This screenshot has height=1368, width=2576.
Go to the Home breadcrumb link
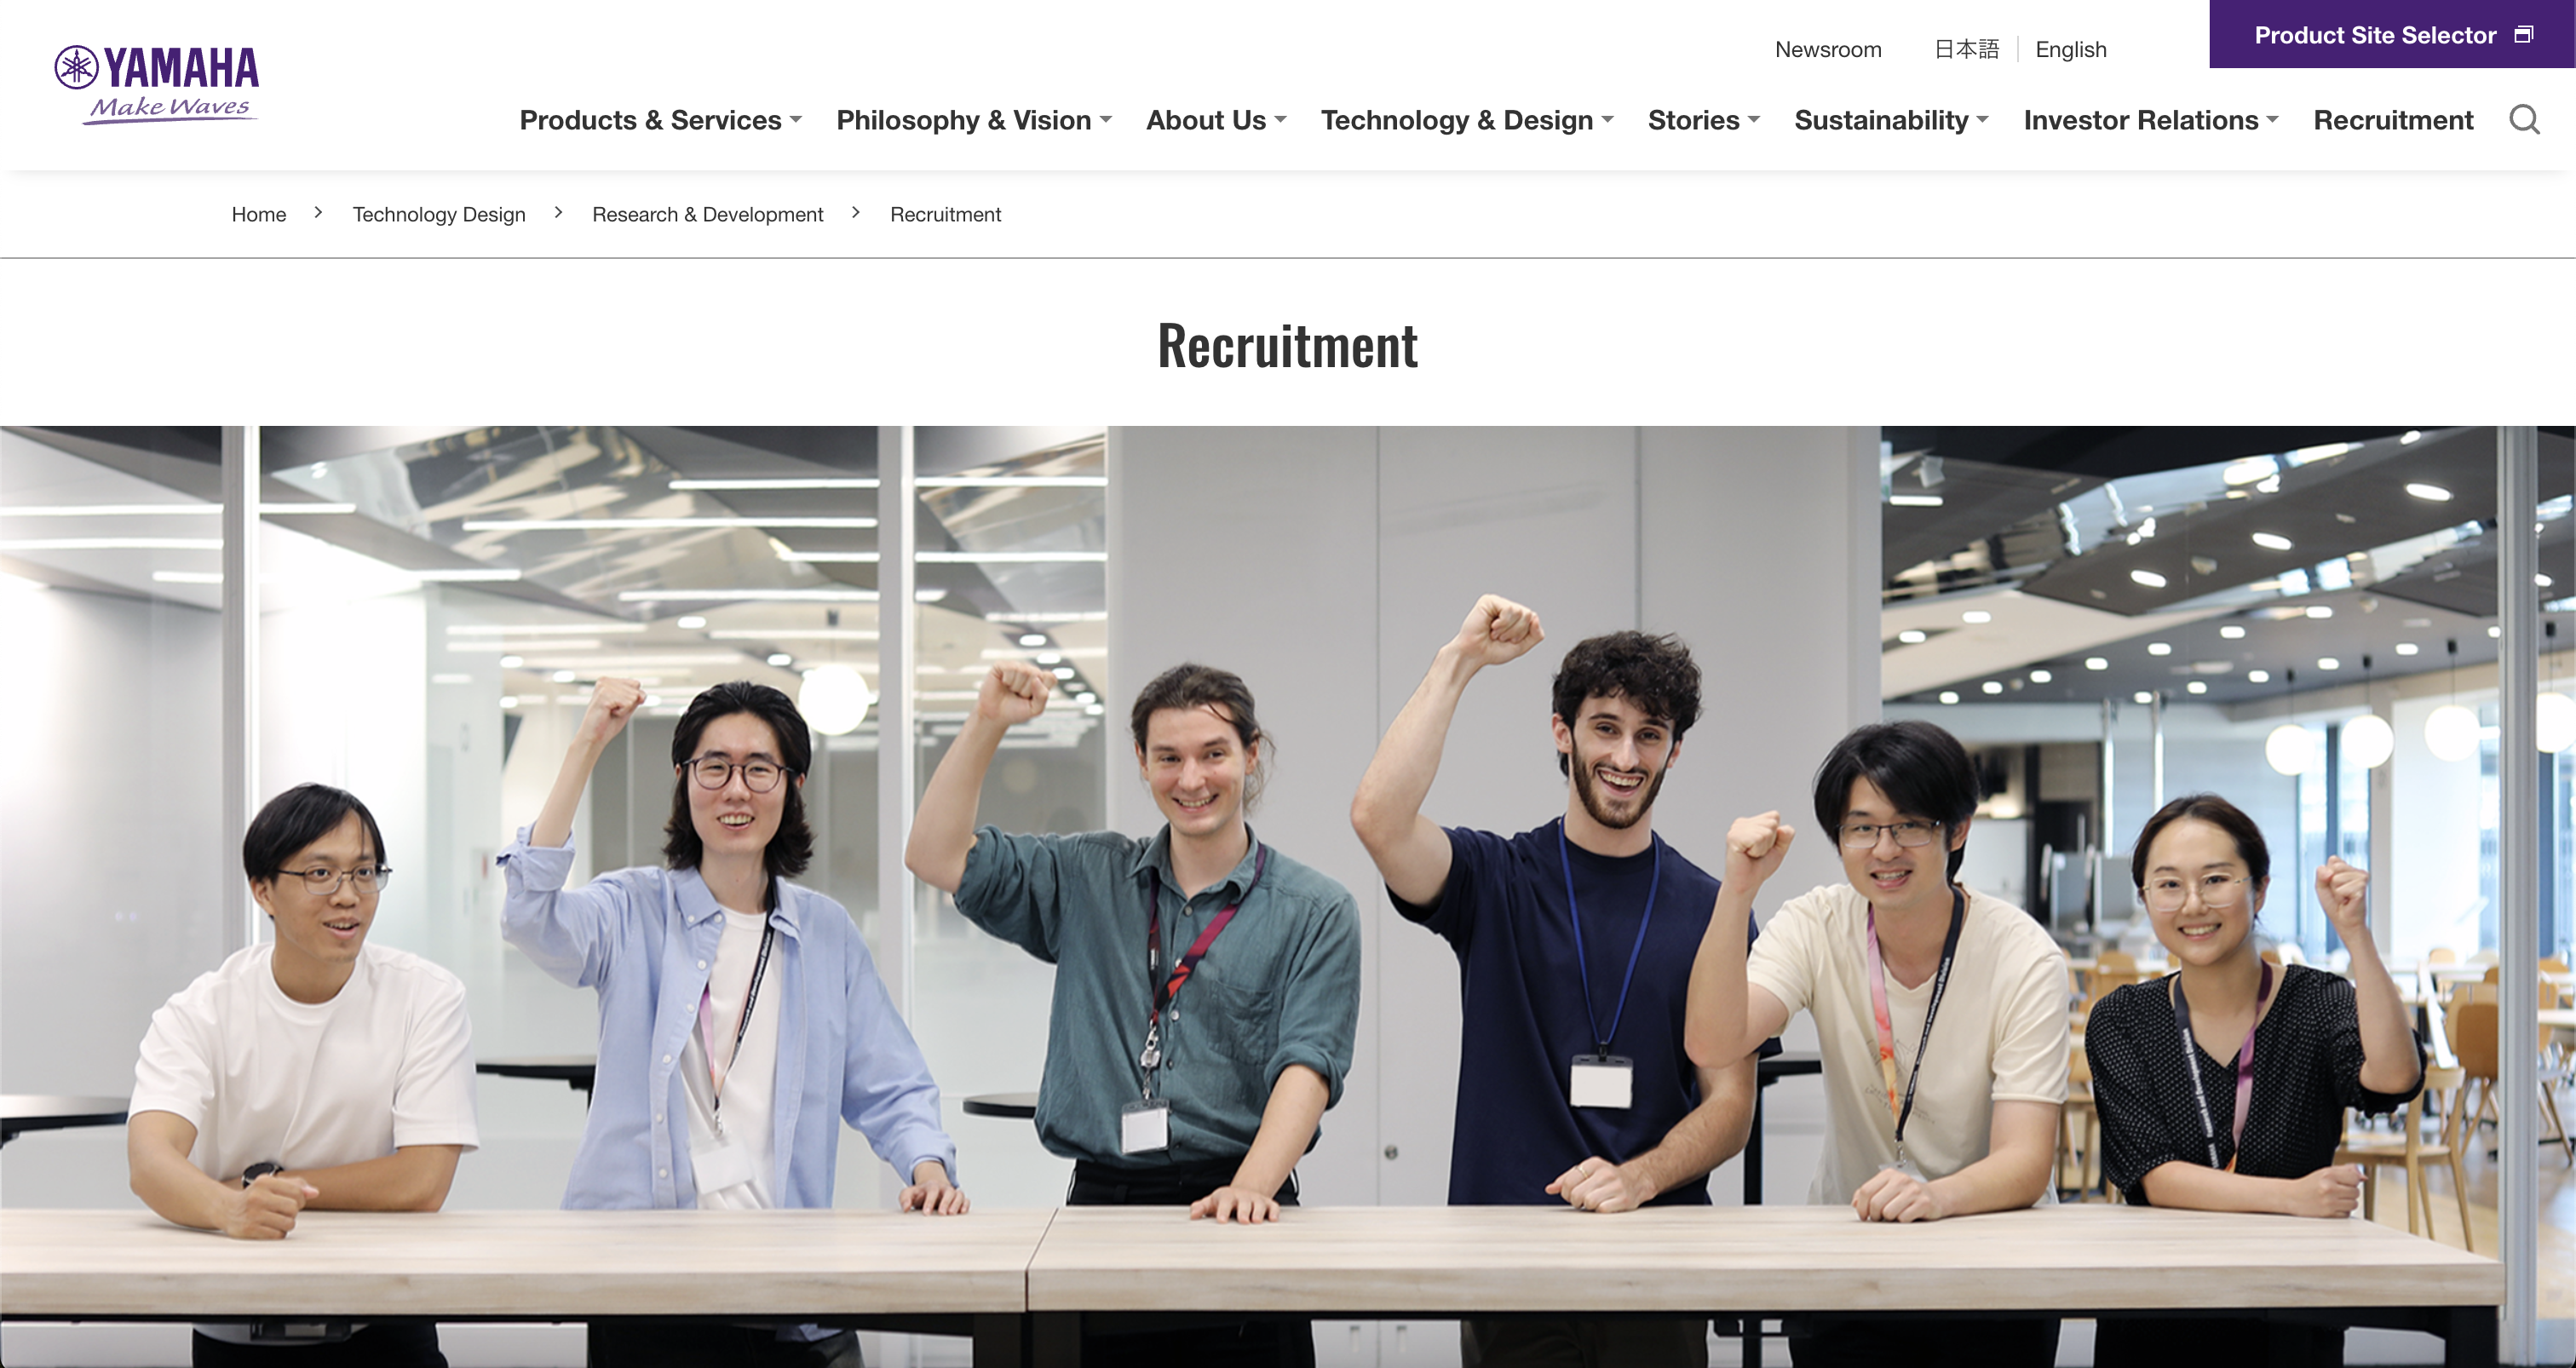[259, 214]
